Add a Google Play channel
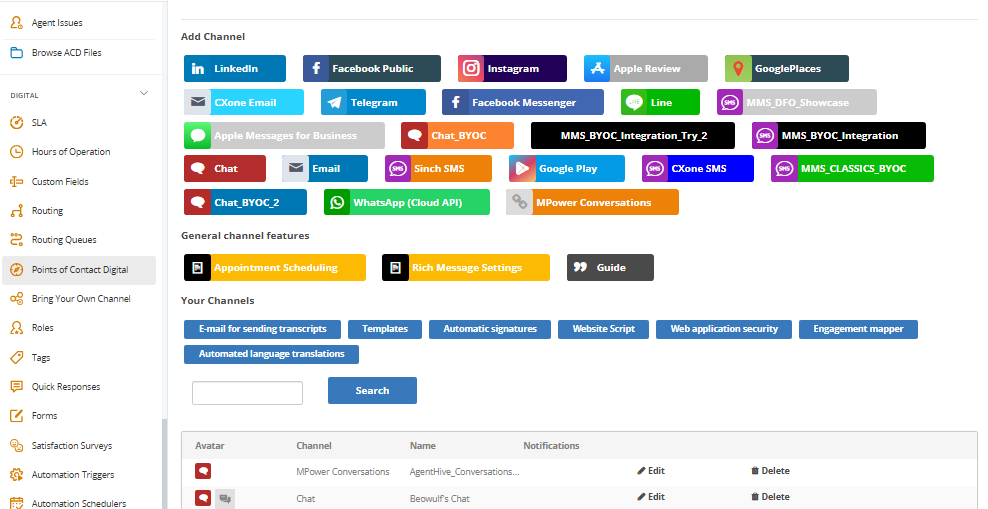988x509 pixels. click(567, 169)
